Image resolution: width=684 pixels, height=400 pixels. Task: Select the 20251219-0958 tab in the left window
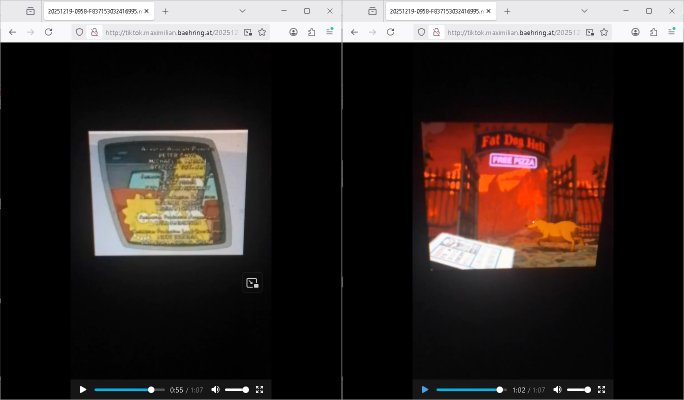click(x=93, y=11)
